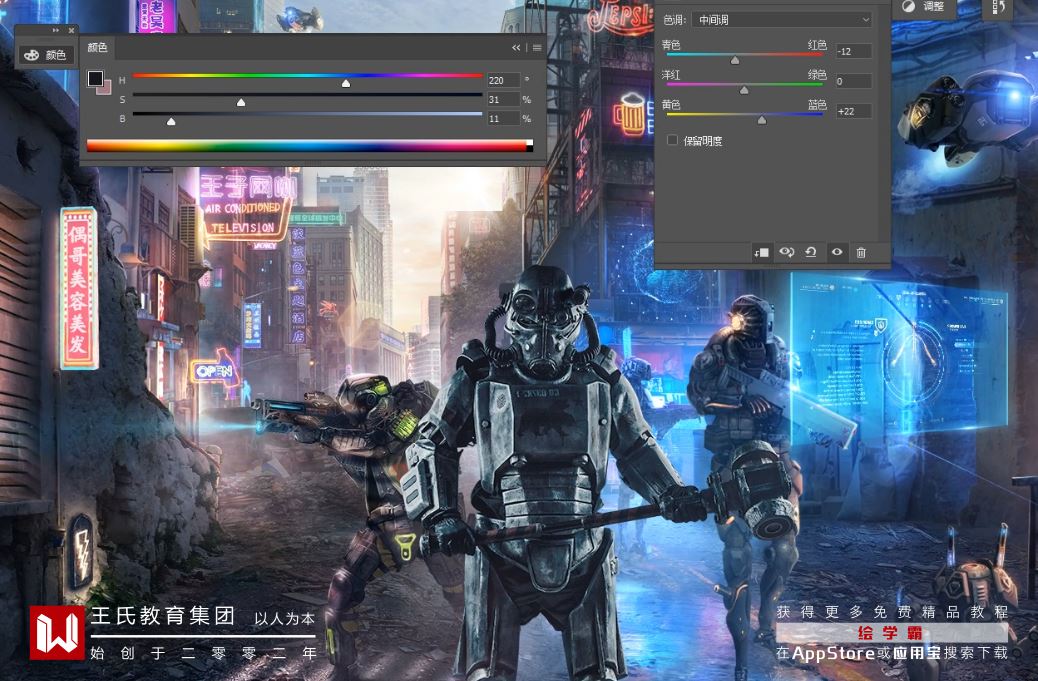Image resolution: width=1038 pixels, height=681 pixels.
Task: Click the clip-to-layer icon in properties panel
Action: point(761,252)
